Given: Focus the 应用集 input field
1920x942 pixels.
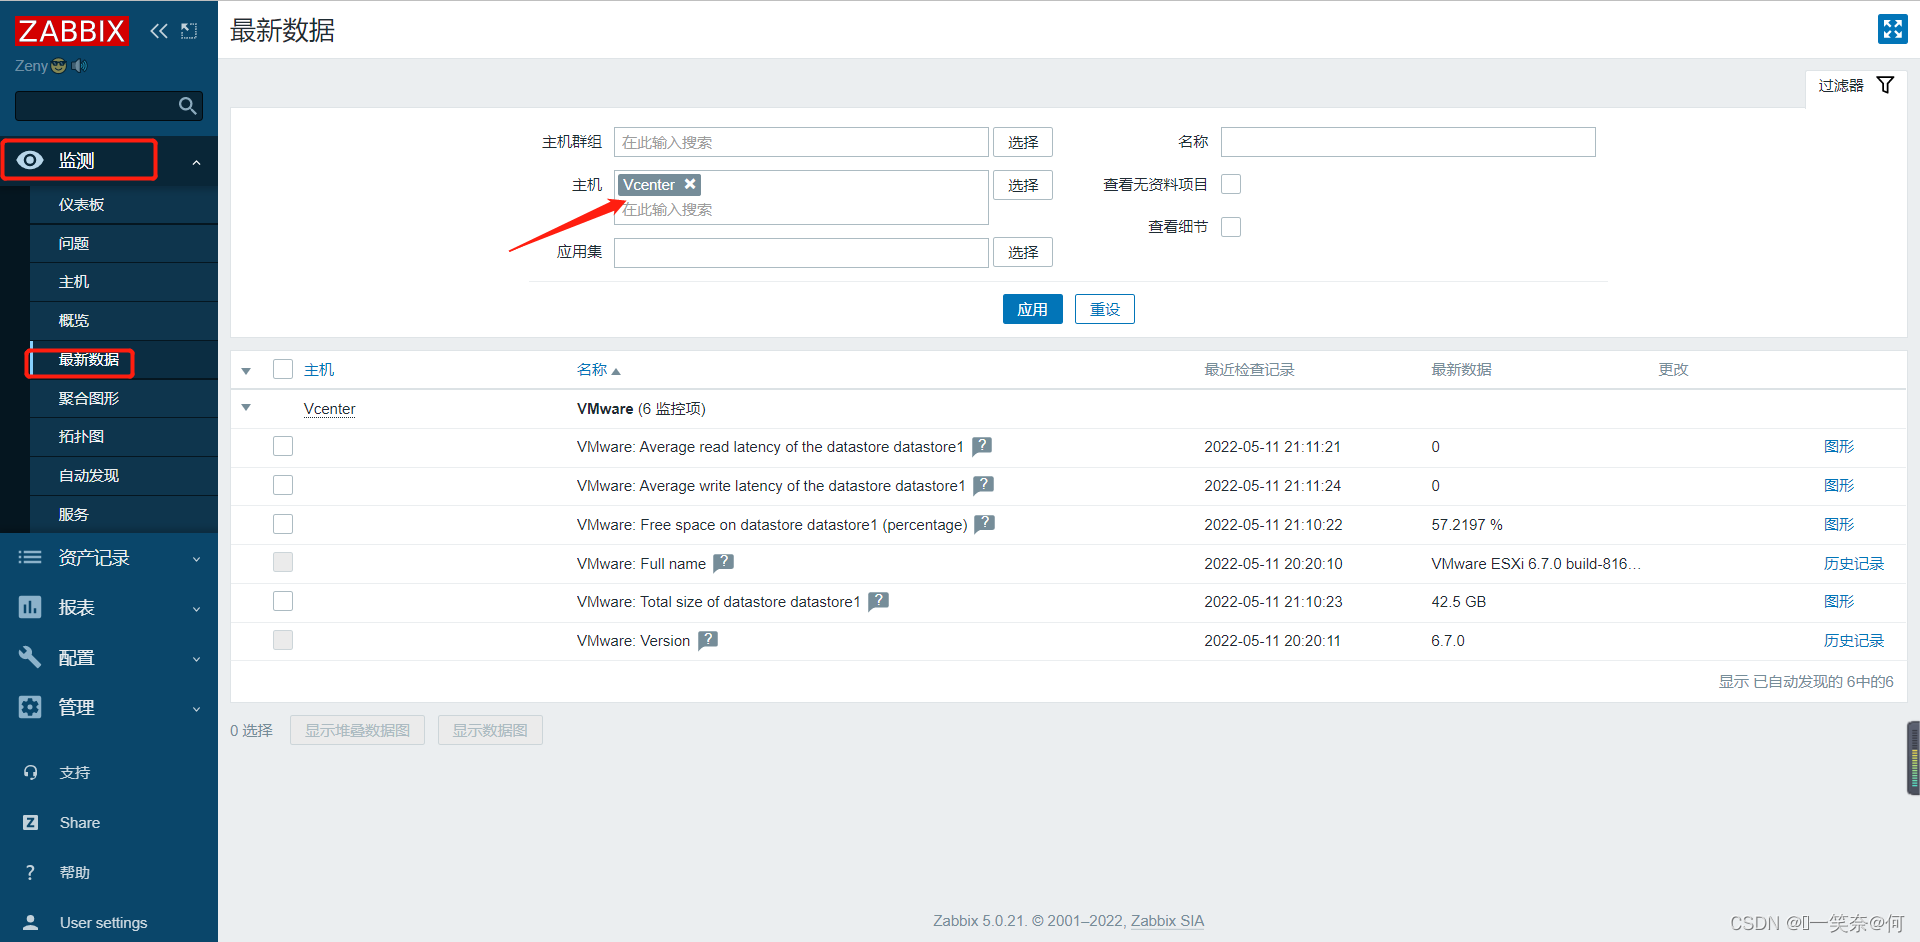Looking at the screenshot, I should click(801, 252).
